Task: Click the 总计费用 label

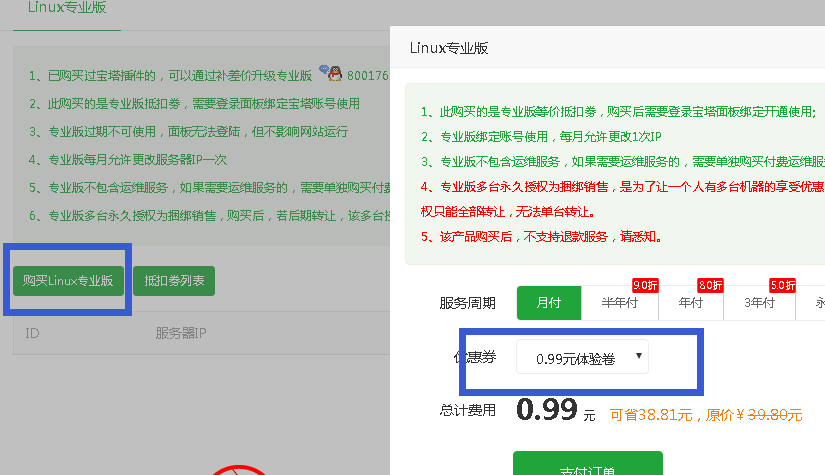Action: pyautogui.click(x=468, y=410)
